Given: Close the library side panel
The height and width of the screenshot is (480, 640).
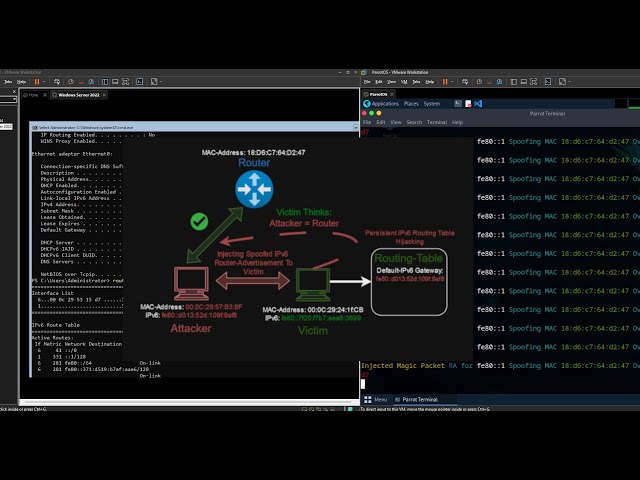Looking at the screenshot, I should pyautogui.click(x=14, y=91).
